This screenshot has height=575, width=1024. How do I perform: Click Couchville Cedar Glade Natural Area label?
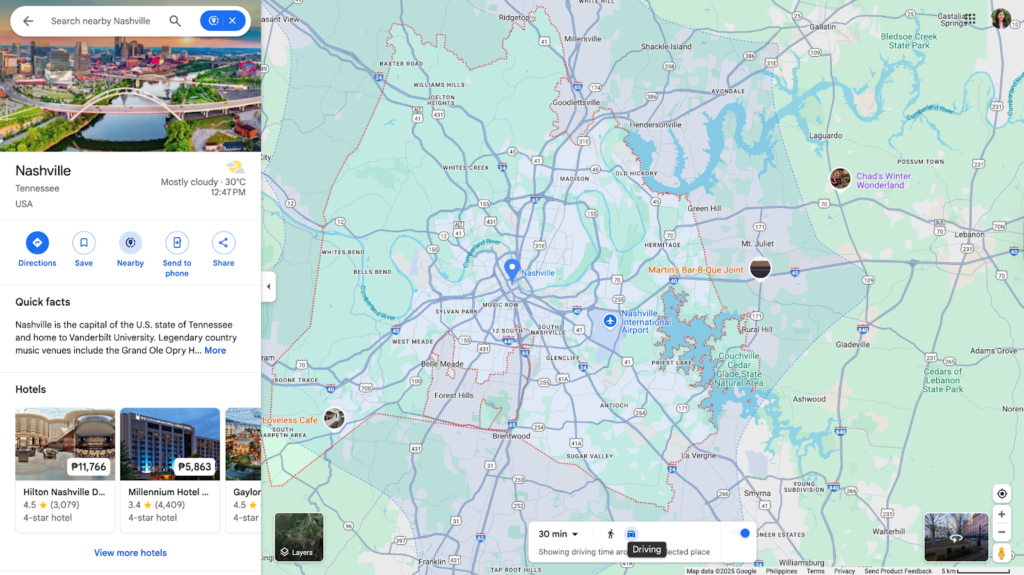point(739,369)
